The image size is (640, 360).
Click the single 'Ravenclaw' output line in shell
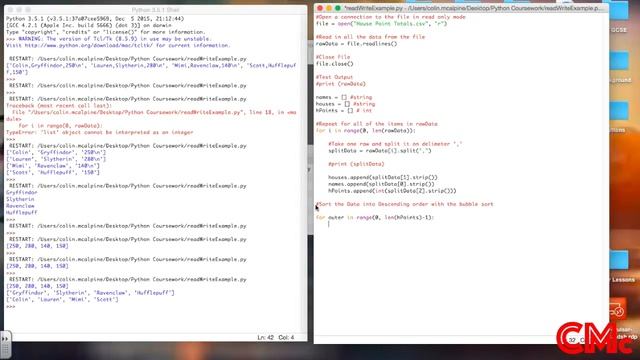pyautogui.click(x=20, y=206)
